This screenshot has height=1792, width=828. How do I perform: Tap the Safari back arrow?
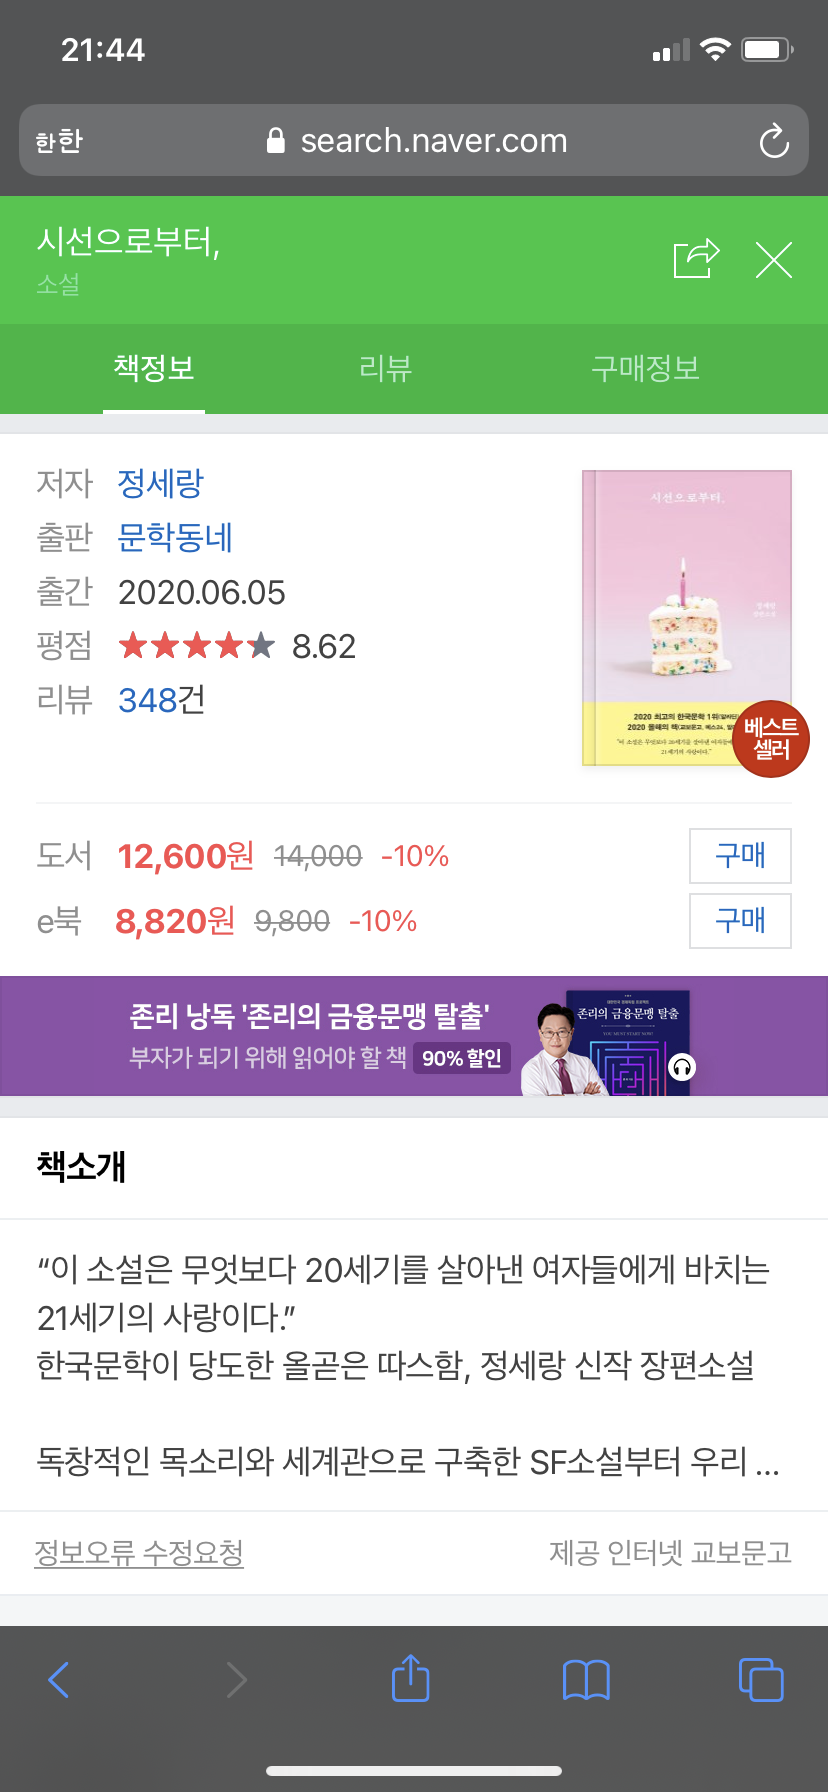[x=59, y=1679]
